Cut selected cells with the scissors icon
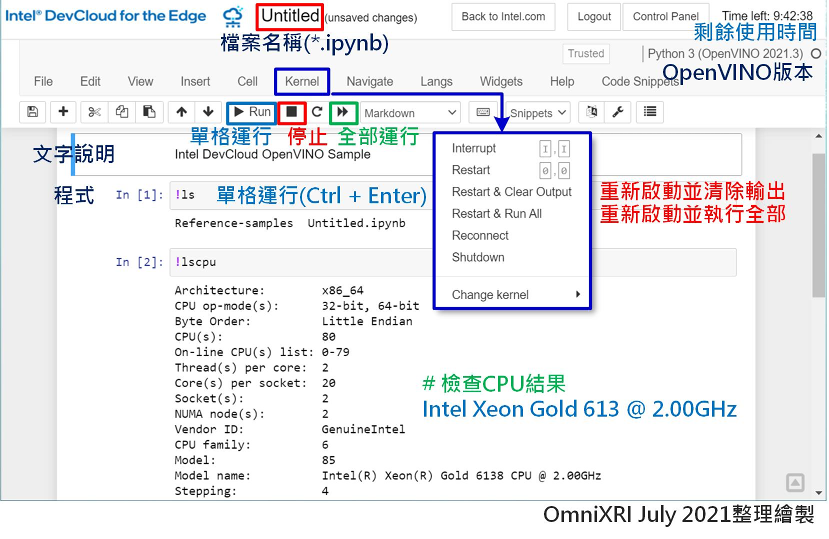The image size is (829, 539). click(x=95, y=112)
